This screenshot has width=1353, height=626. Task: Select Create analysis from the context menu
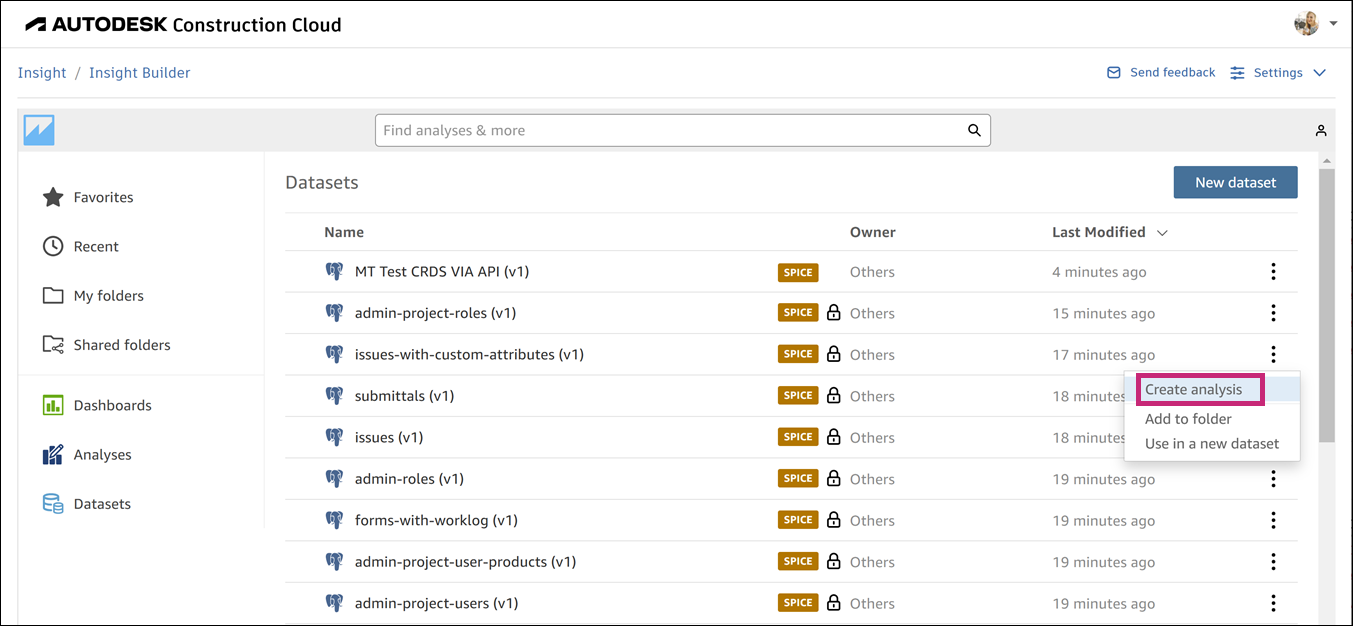[x=1197, y=389]
